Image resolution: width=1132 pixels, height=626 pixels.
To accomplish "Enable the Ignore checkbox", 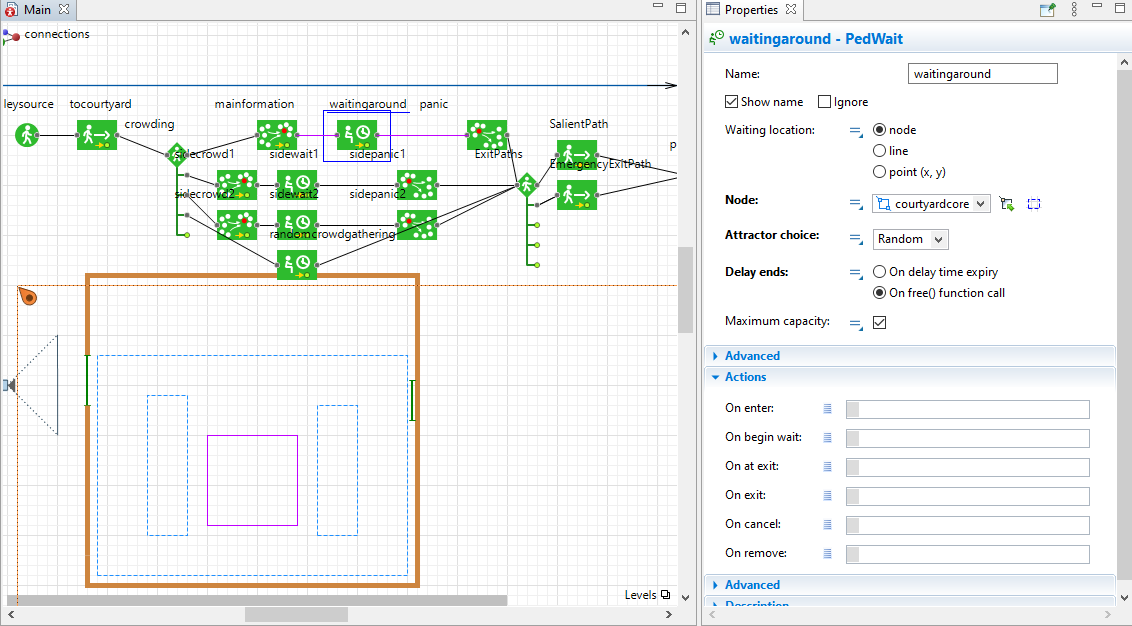I will click(x=824, y=102).
